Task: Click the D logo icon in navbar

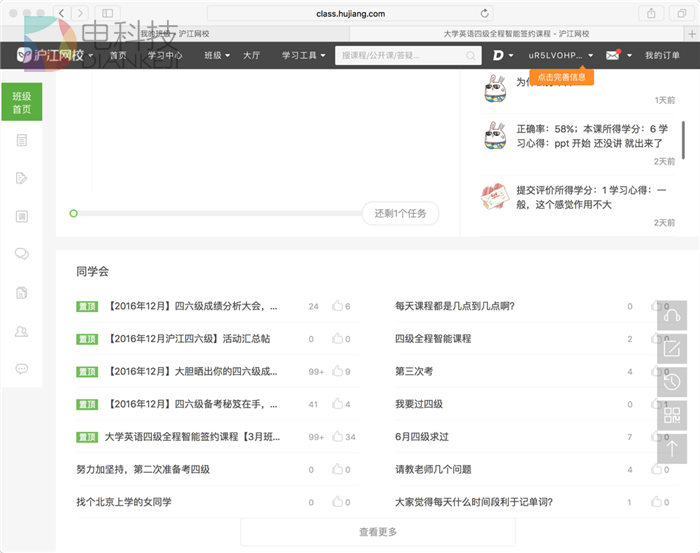Action: click(x=498, y=55)
